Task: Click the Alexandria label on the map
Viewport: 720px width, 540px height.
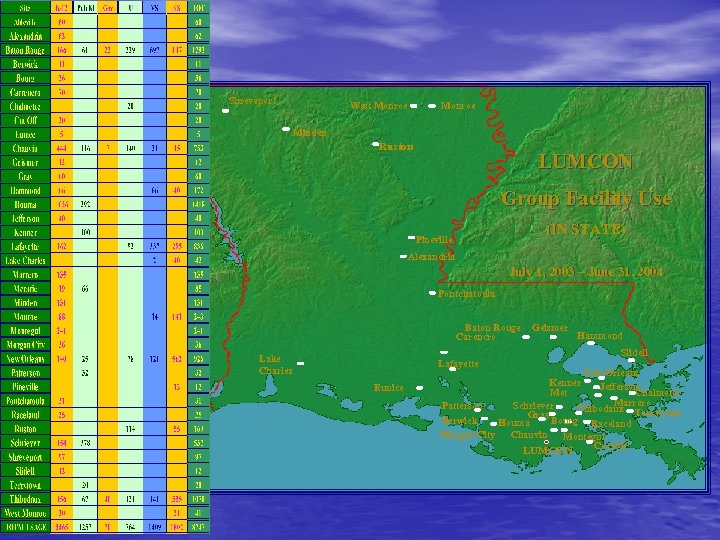Action: pos(431,257)
